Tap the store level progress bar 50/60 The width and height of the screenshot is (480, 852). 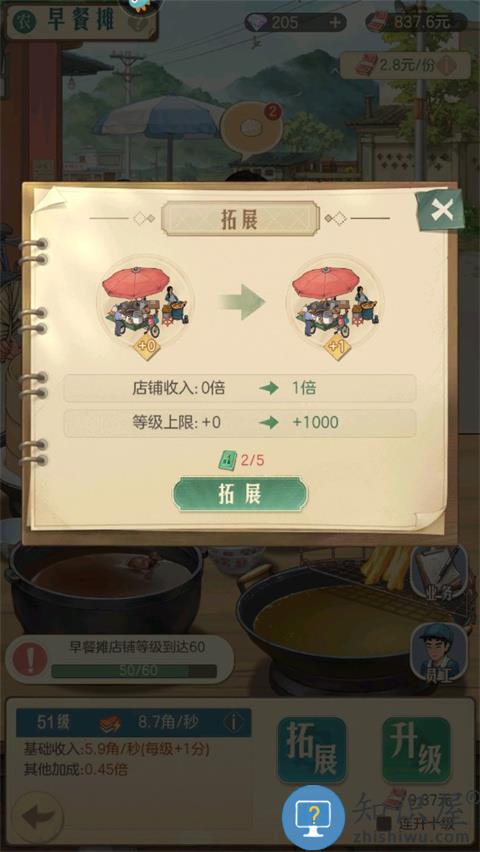pyautogui.click(x=134, y=671)
